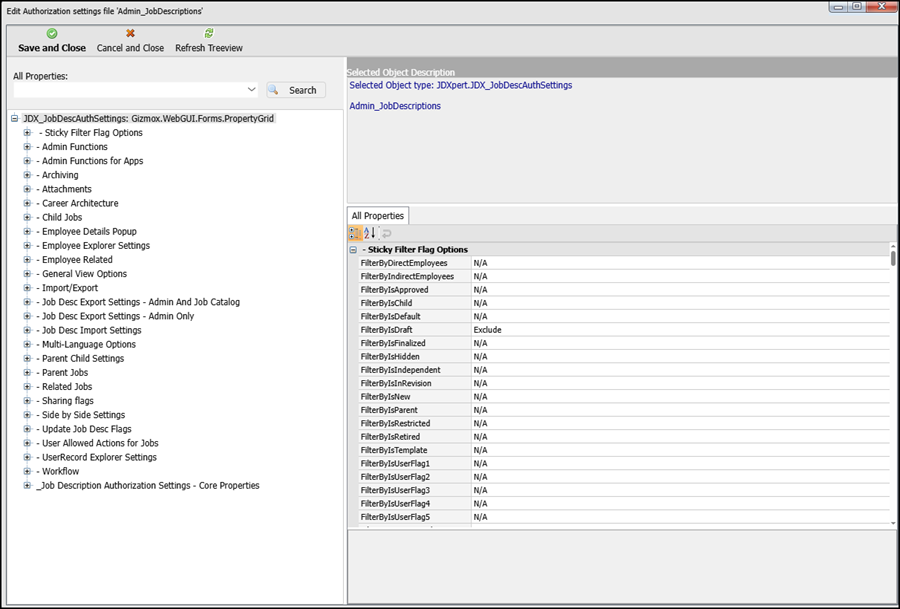Click the FilterByIsFinalized property name
Image resolution: width=900 pixels, height=609 pixels.
click(393, 343)
